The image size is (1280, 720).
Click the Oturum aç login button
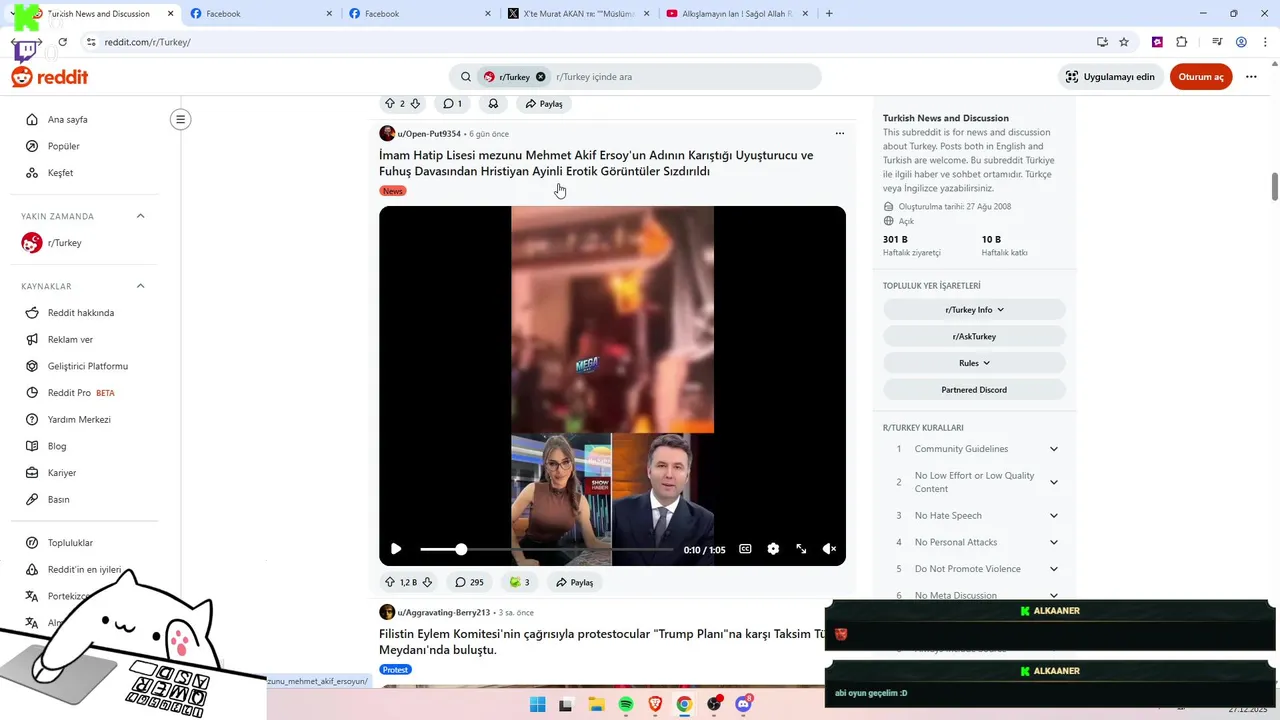point(1201,77)
